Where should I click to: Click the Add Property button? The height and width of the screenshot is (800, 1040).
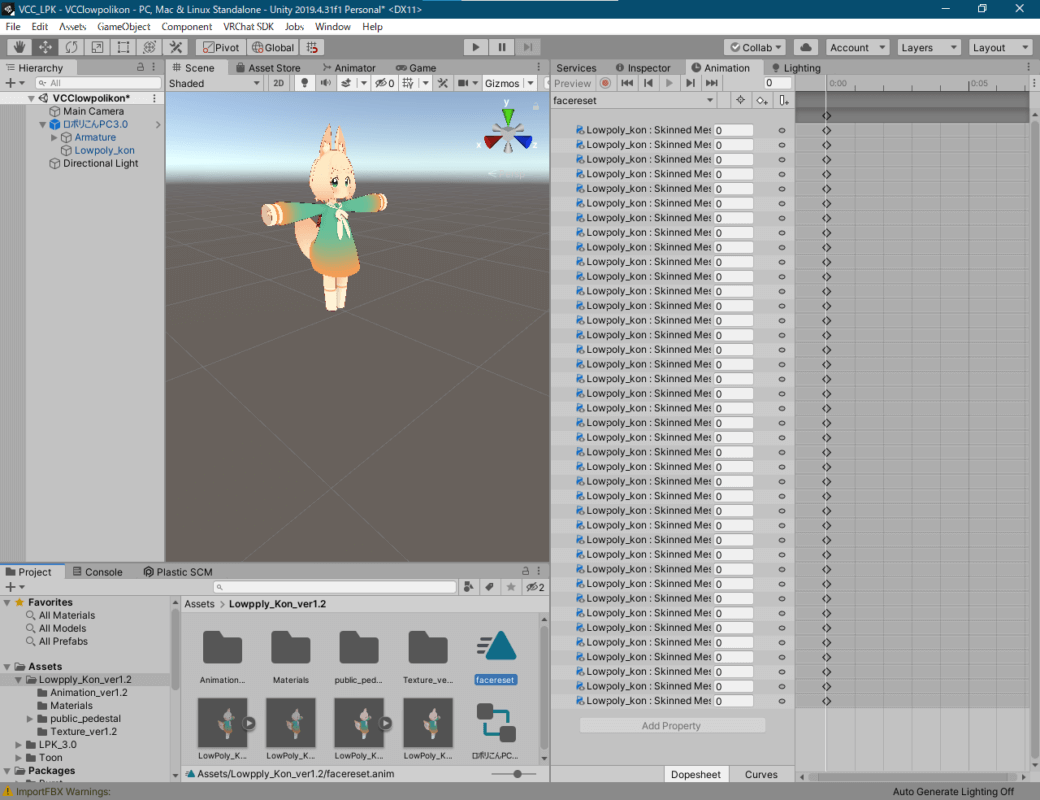671,726
